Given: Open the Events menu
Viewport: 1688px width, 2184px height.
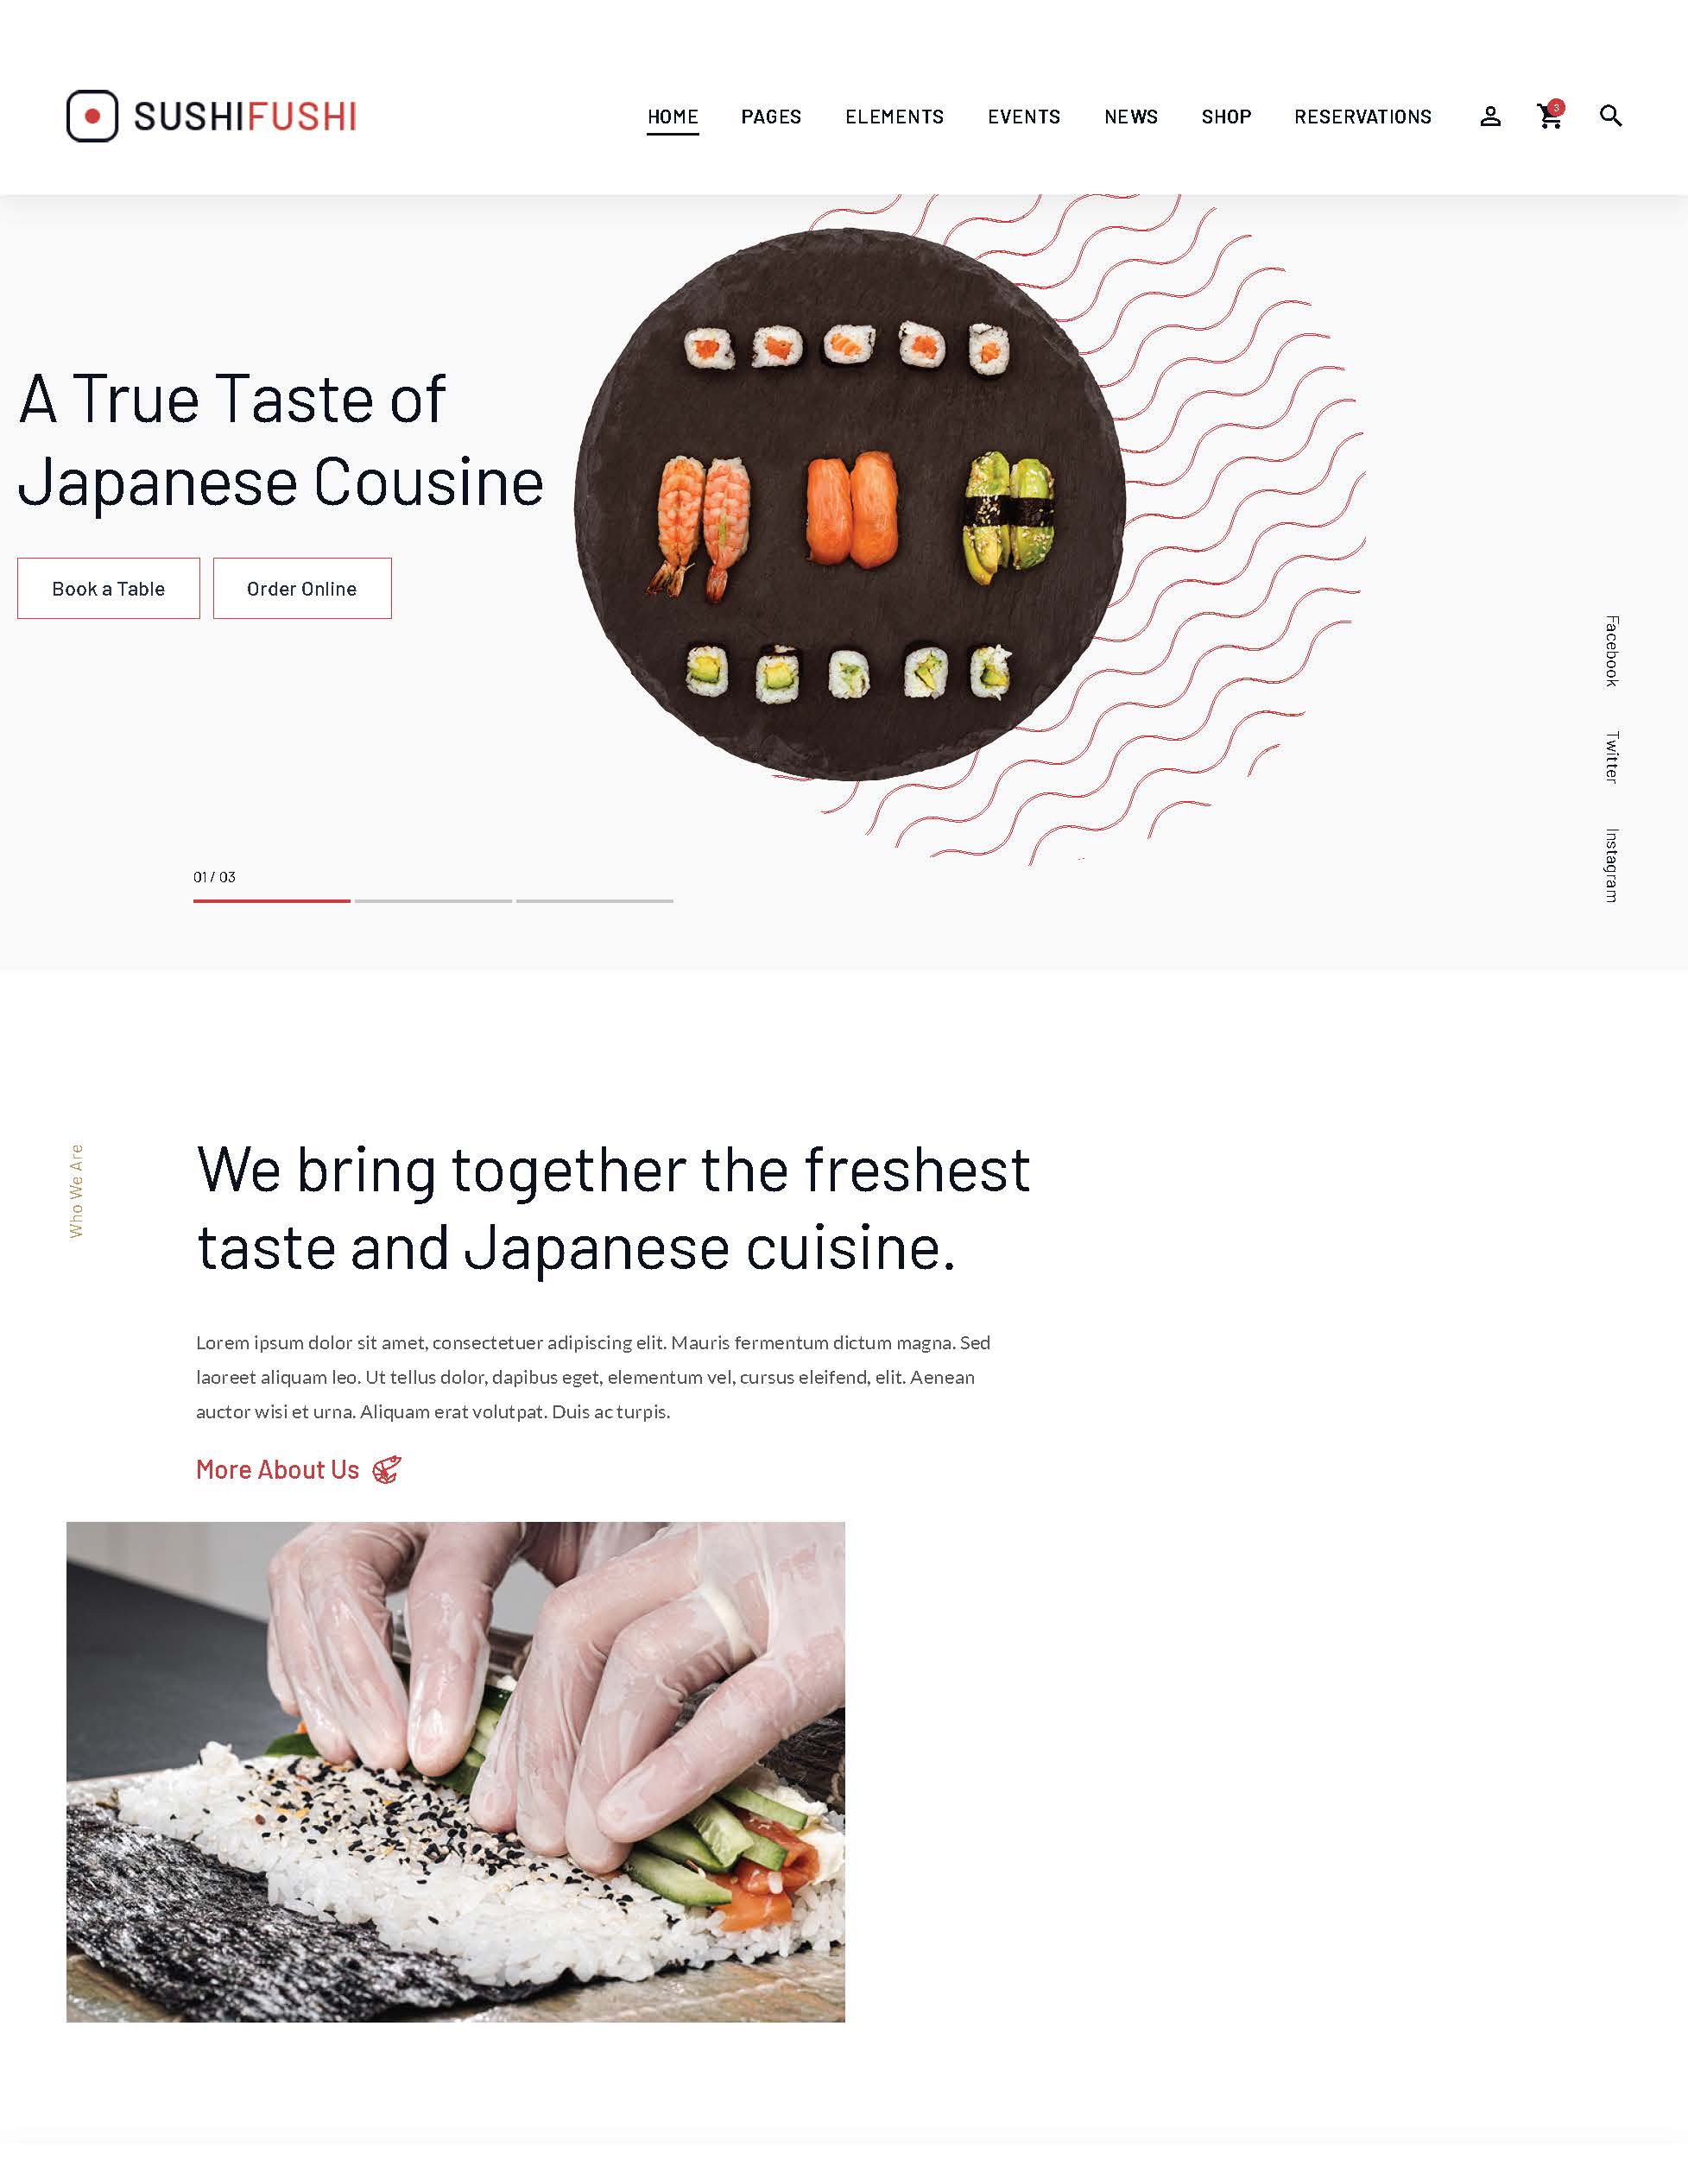Looking at the screenshot, I should [x=1024, y=117].
